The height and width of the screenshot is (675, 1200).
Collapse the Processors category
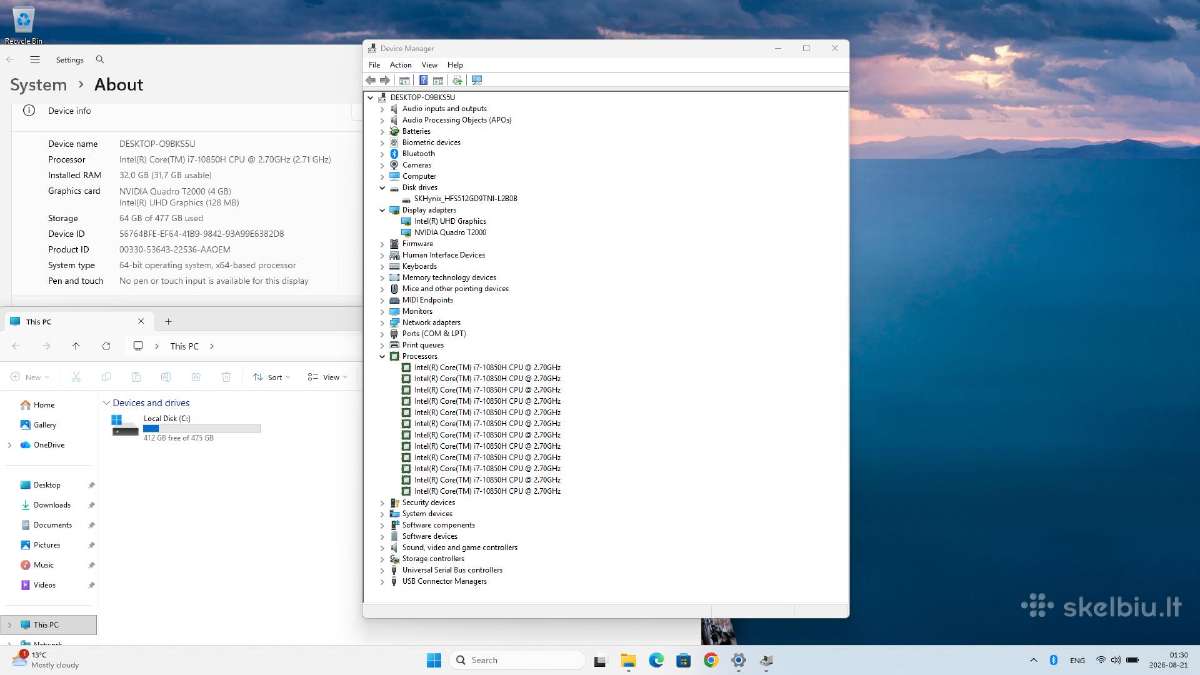[x=382, y=356]
